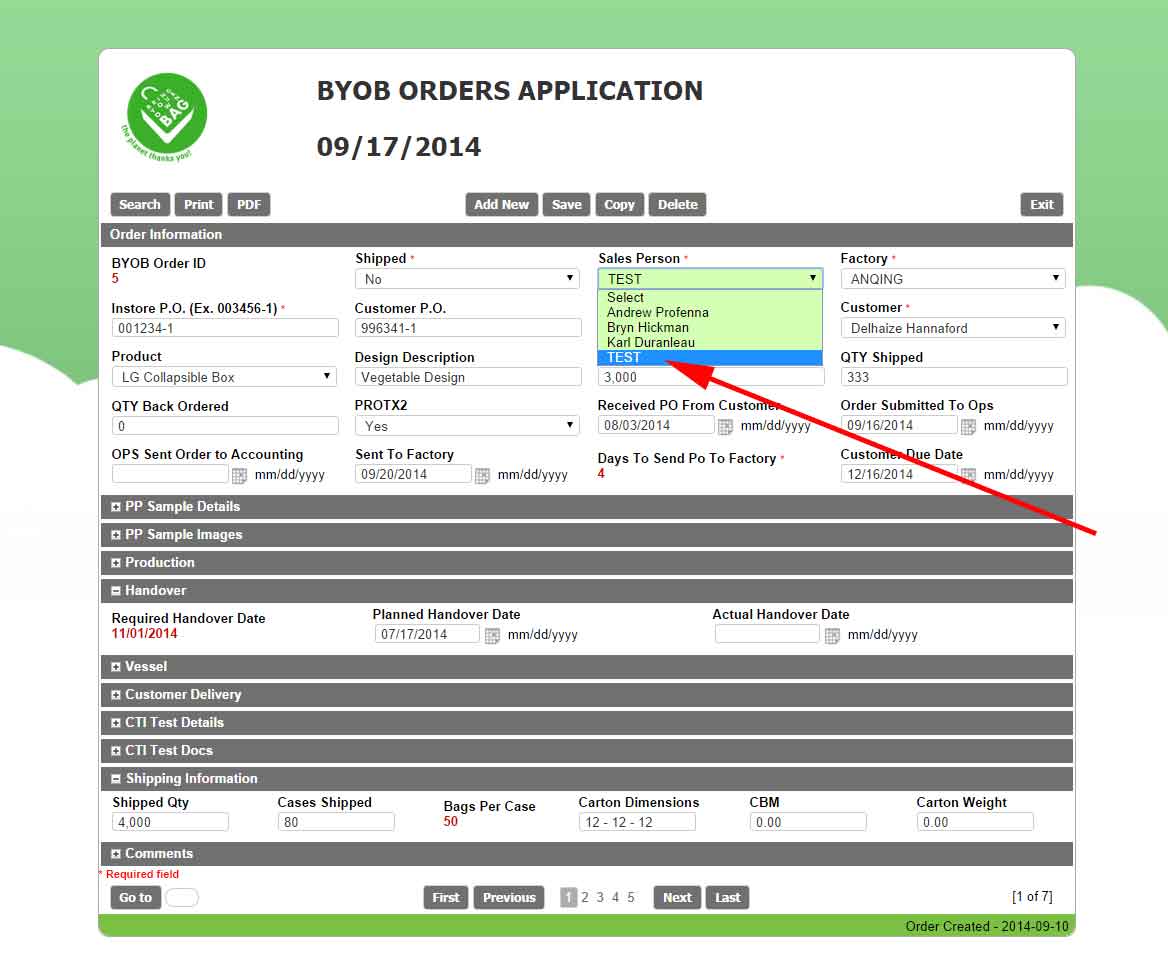This screenshot has width=1168, height=962.
Task: Open the PROTX2 dropdown
Action: coord(467,426)
